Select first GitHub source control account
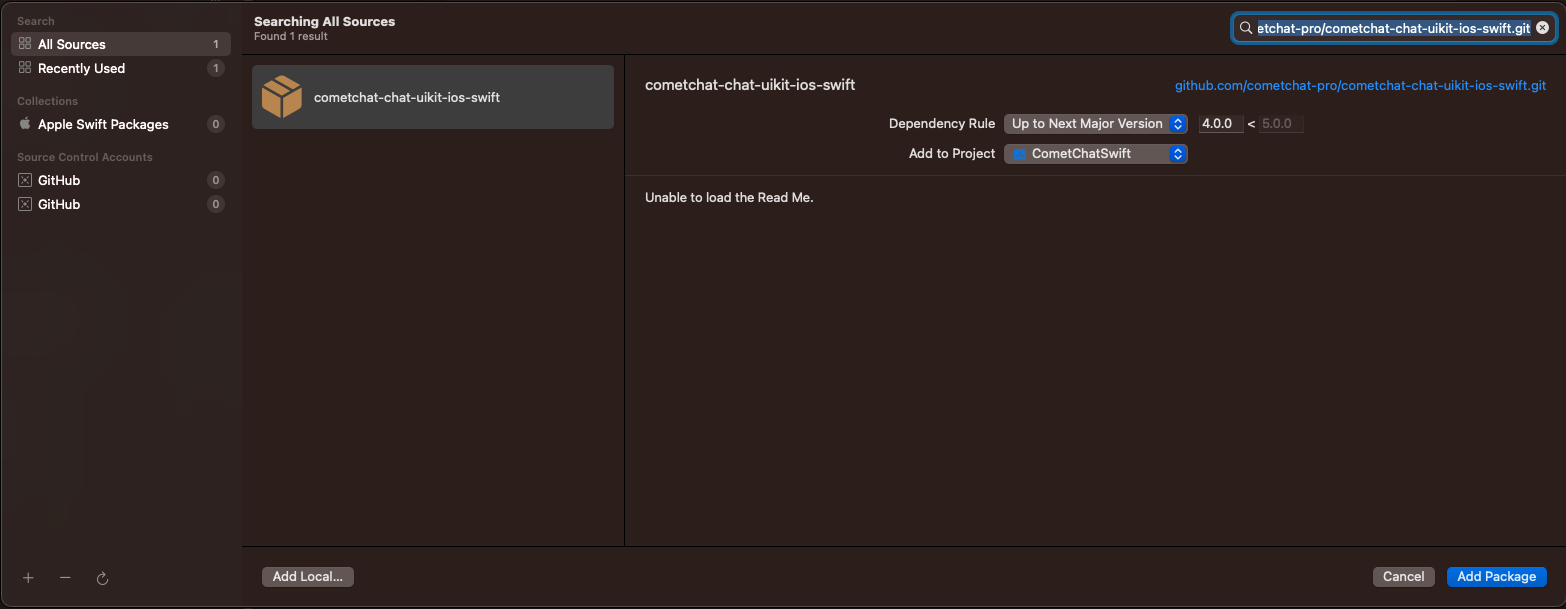 tap(121, 180)
